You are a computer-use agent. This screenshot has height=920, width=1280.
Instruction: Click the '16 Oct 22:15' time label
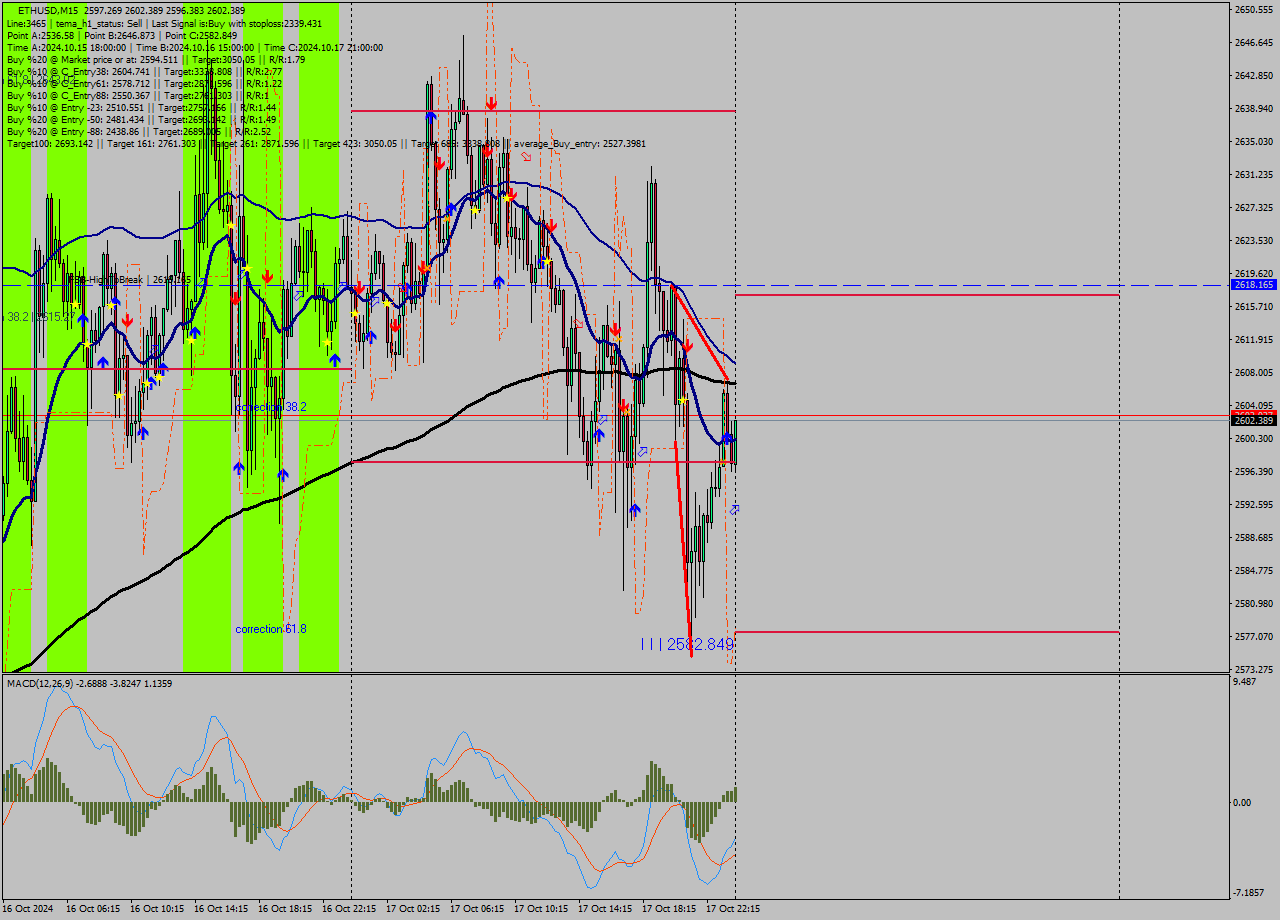349,909
